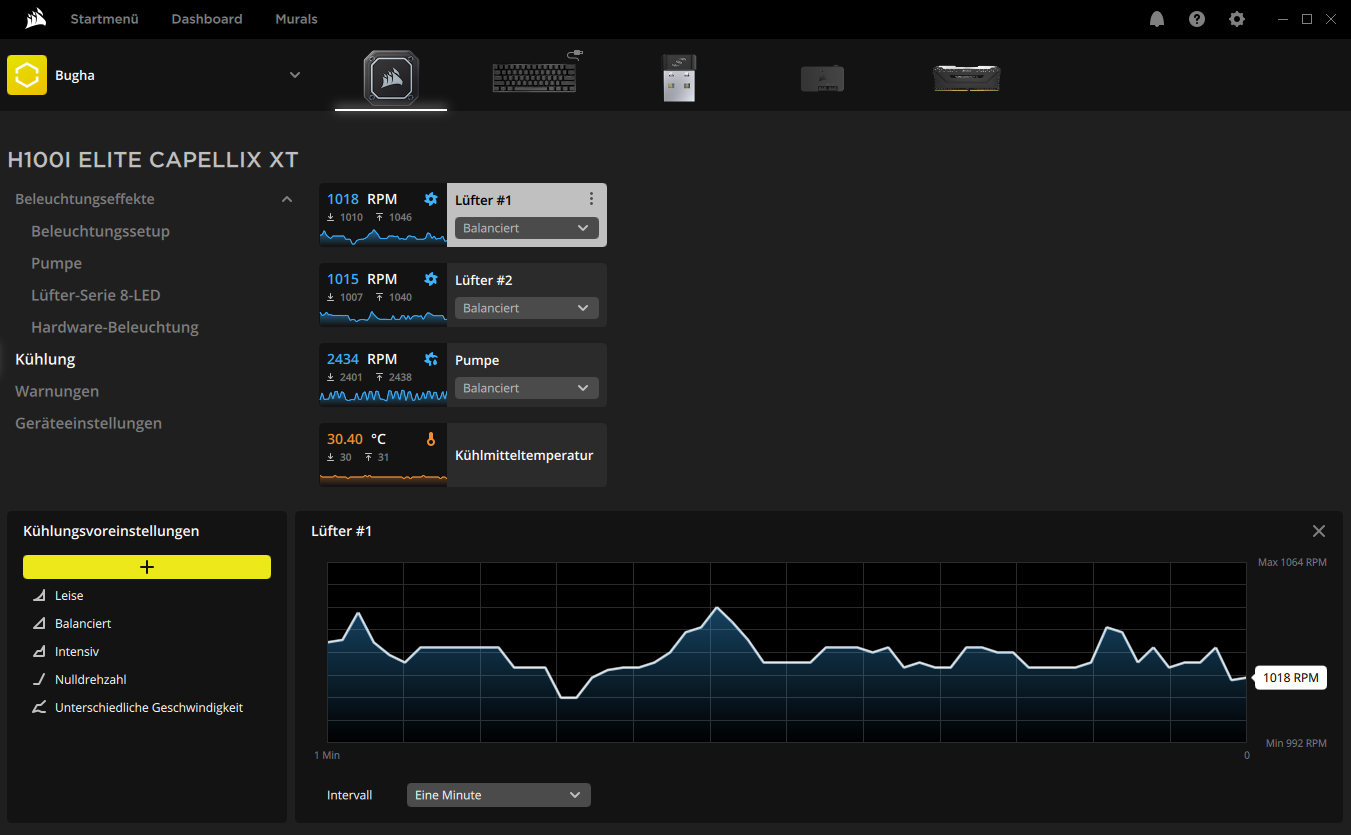Select the Intensiv cooling preset
Viewport: 1351px width, 835px height.
point(77,651)
